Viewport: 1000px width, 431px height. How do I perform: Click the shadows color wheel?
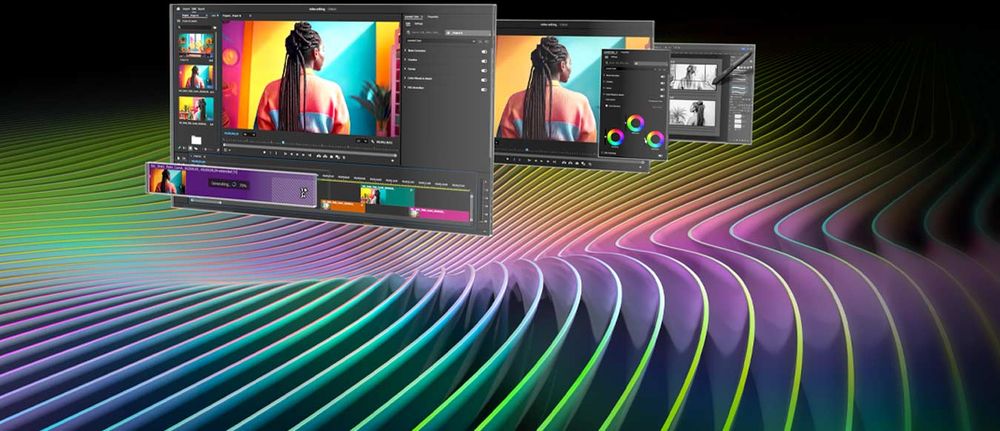coord(614,139)
